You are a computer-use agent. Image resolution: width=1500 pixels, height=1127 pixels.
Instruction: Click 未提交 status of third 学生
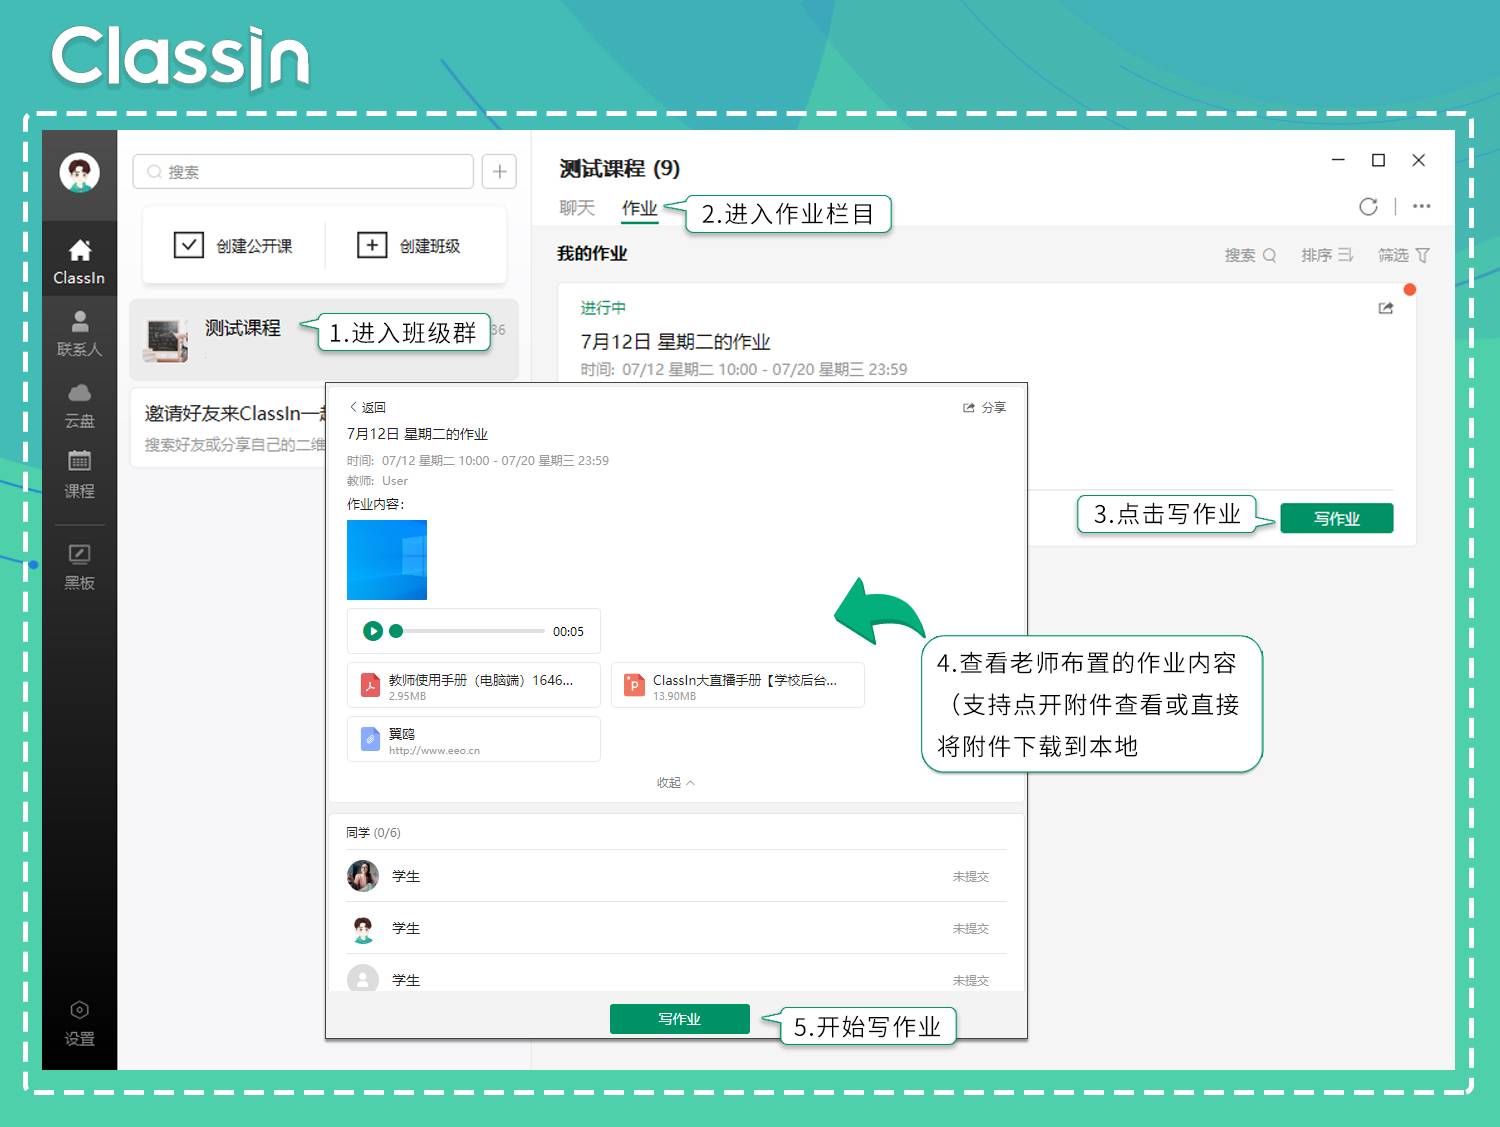[x=970, y=980]
